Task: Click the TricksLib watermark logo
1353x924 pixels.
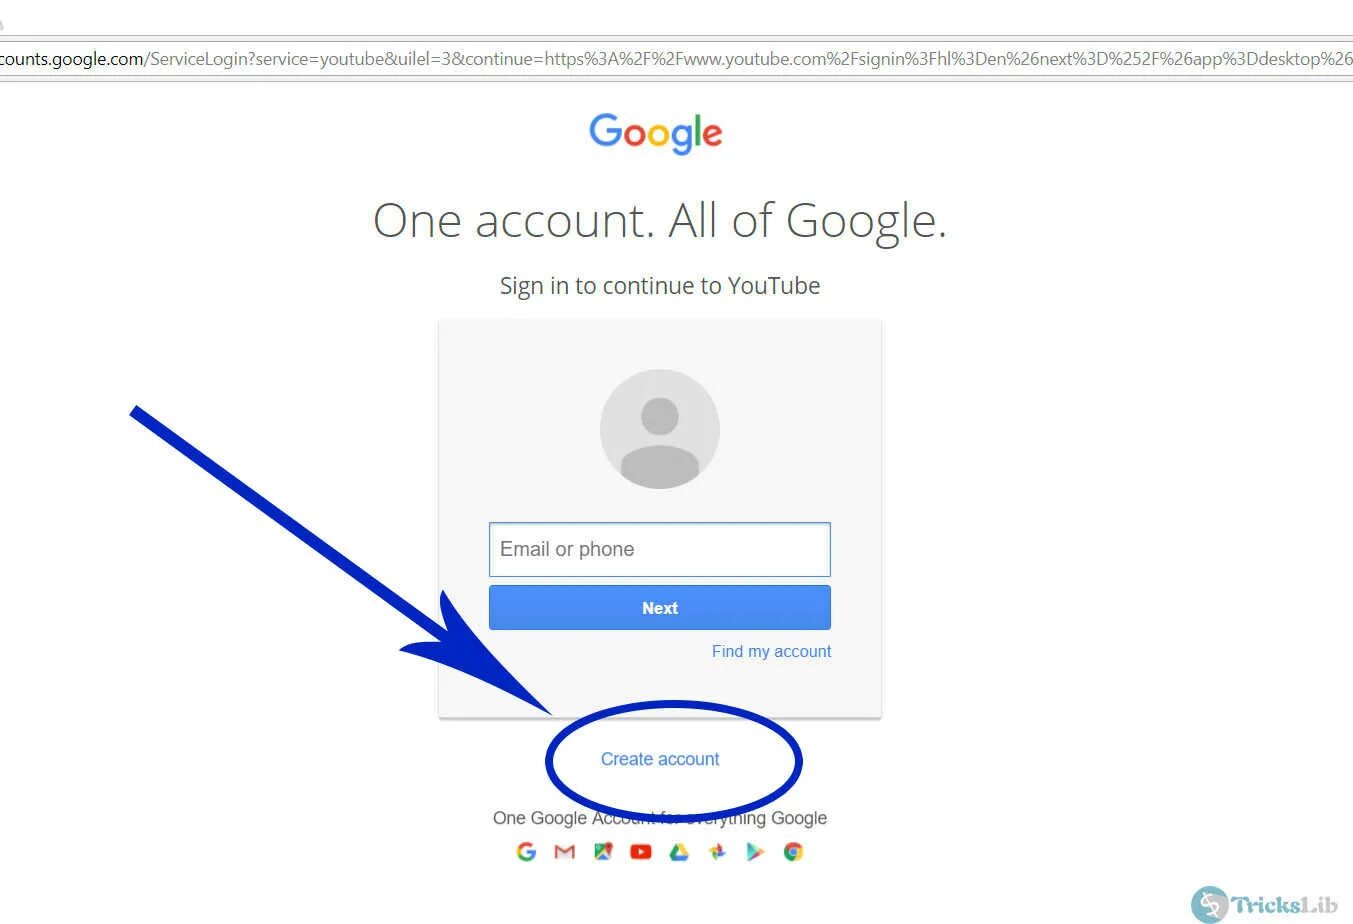Action: [x=1265, y=904]
